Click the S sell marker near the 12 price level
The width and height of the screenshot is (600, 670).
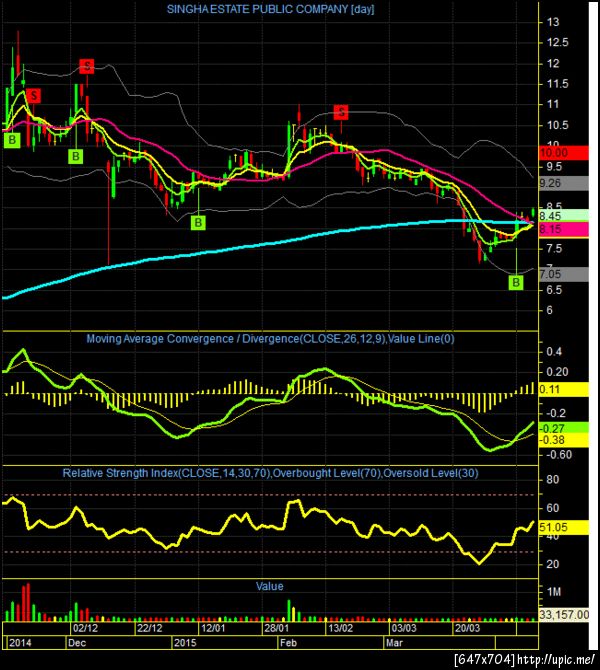[87, 66]
